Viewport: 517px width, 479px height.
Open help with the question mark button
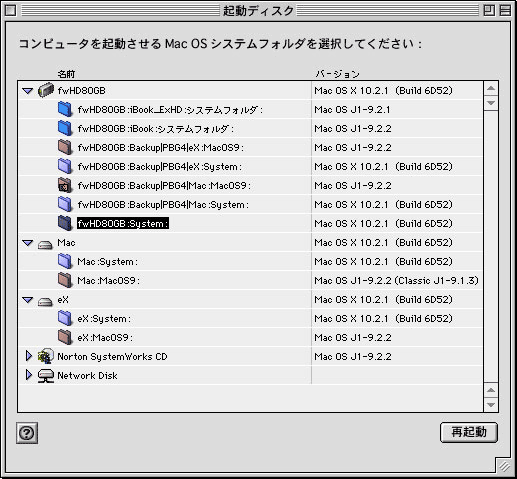point(27,433)
